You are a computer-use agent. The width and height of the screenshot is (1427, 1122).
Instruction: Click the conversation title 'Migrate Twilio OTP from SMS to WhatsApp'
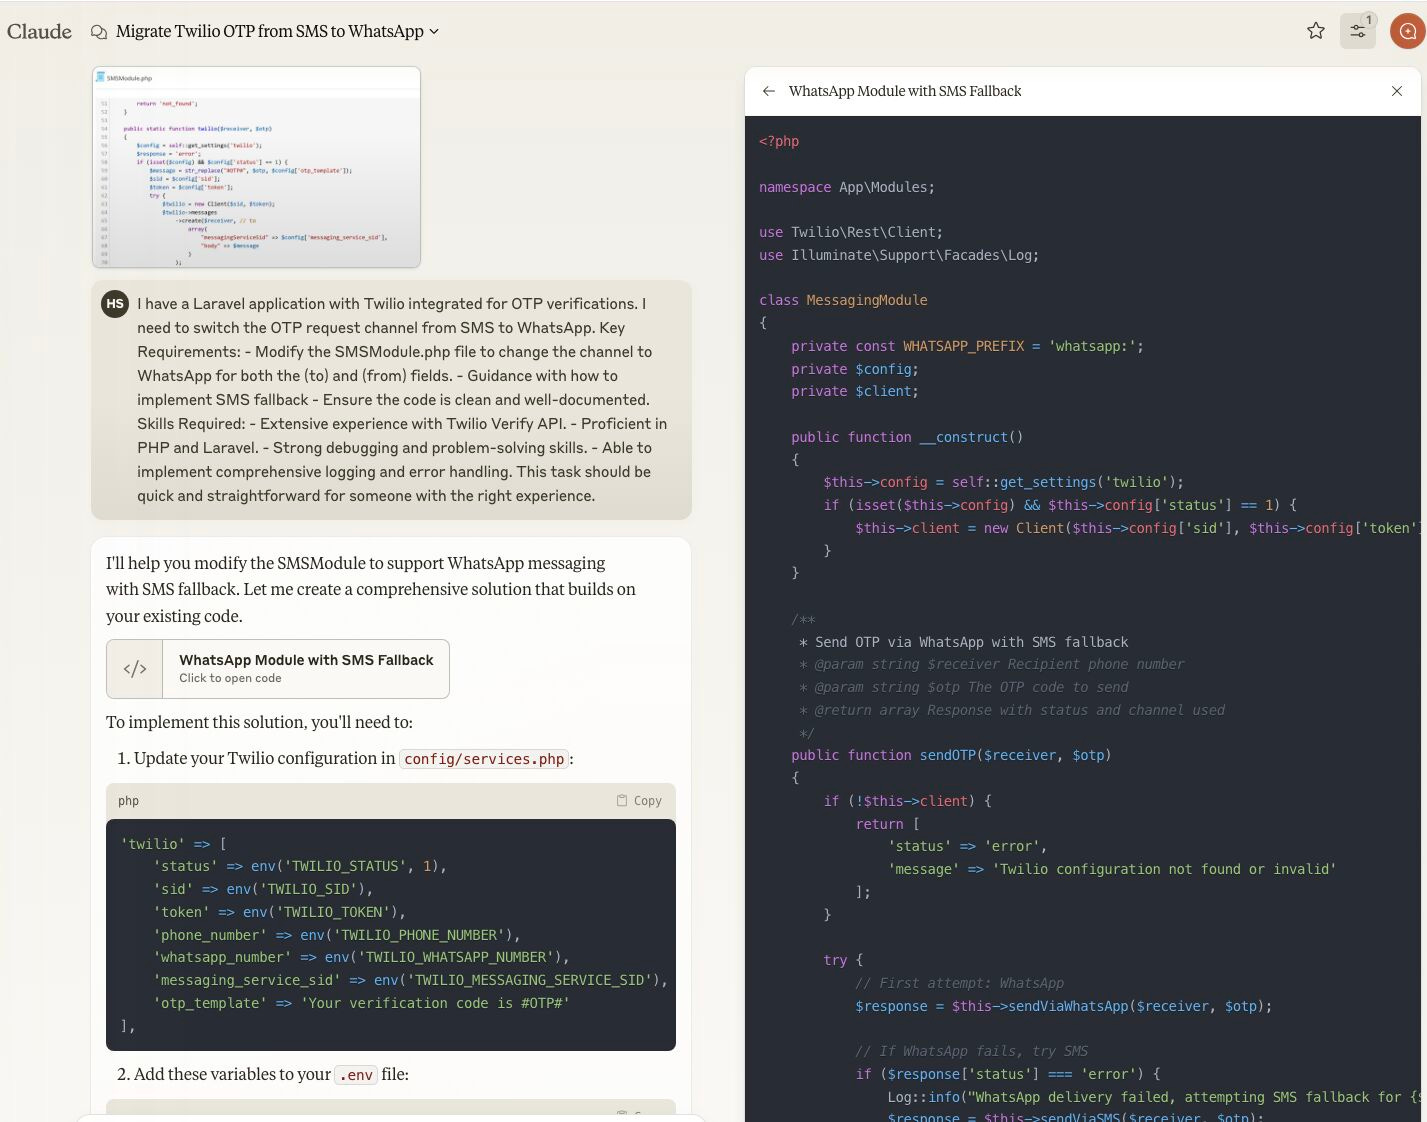pos(270,32)
